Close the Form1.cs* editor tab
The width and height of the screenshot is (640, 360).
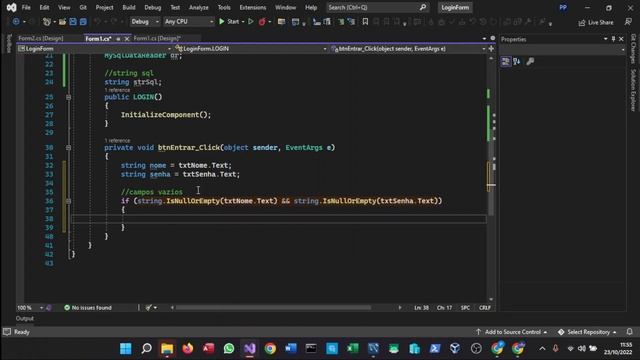coord(127,39)
